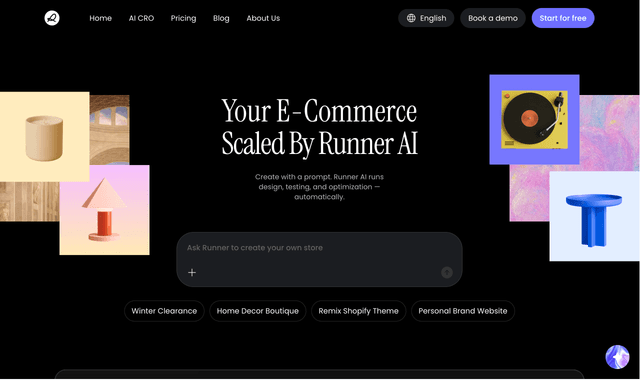This screenshot has height=380, width=640.
Task: Click the pink lamp product image
Action: (104, 210)
